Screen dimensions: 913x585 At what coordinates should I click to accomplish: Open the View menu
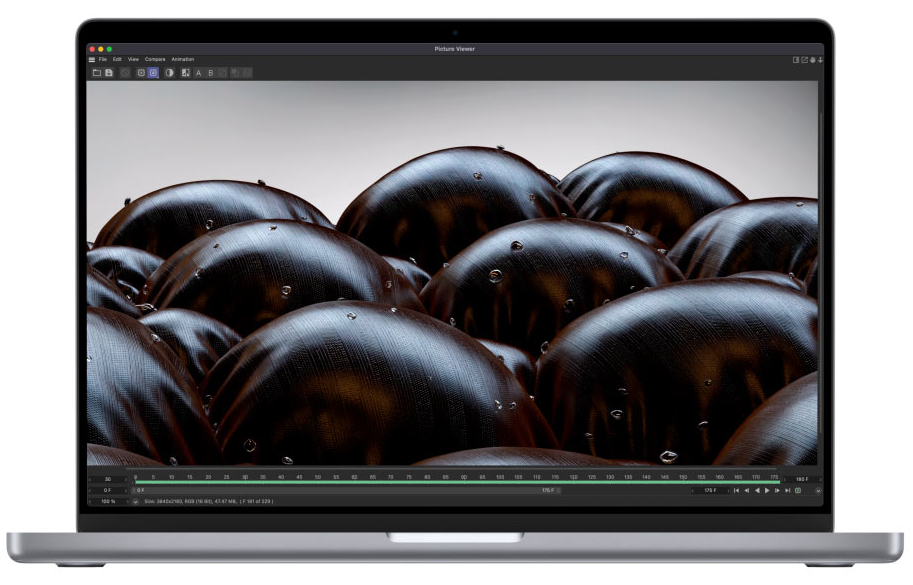(x=133, y=59)
